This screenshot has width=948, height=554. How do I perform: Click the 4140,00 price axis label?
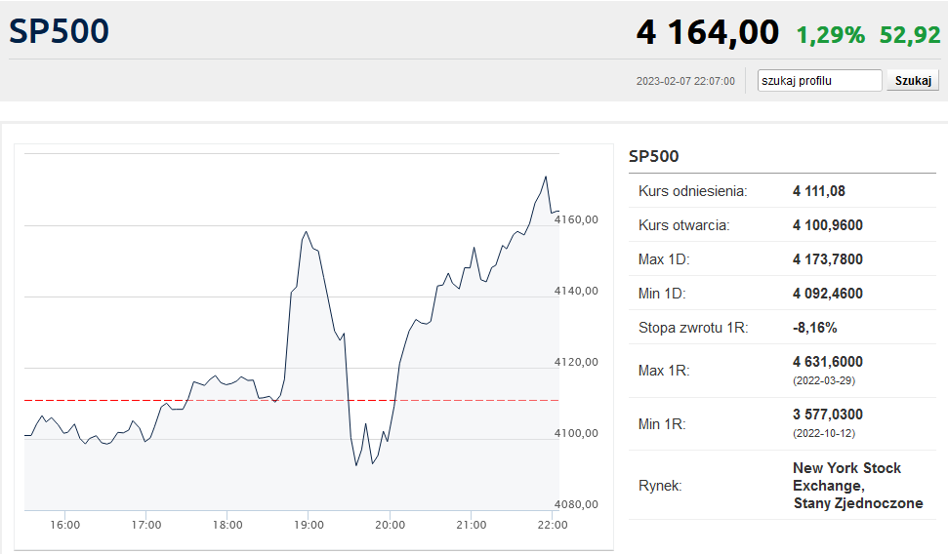coord(576,291)
